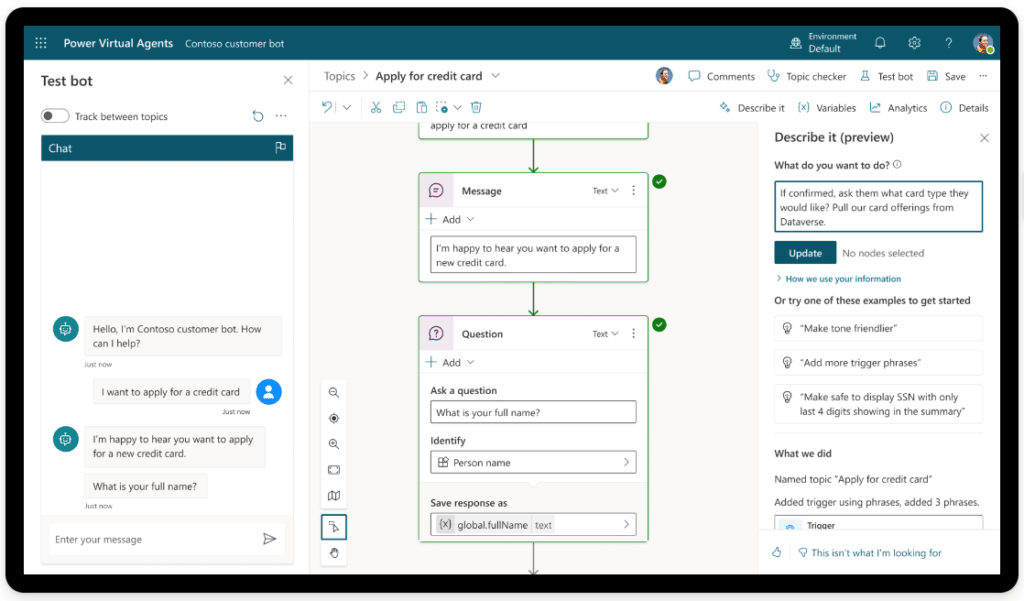Zoom in on the canvas
The image size is (1024, 601).
(334, 444)
